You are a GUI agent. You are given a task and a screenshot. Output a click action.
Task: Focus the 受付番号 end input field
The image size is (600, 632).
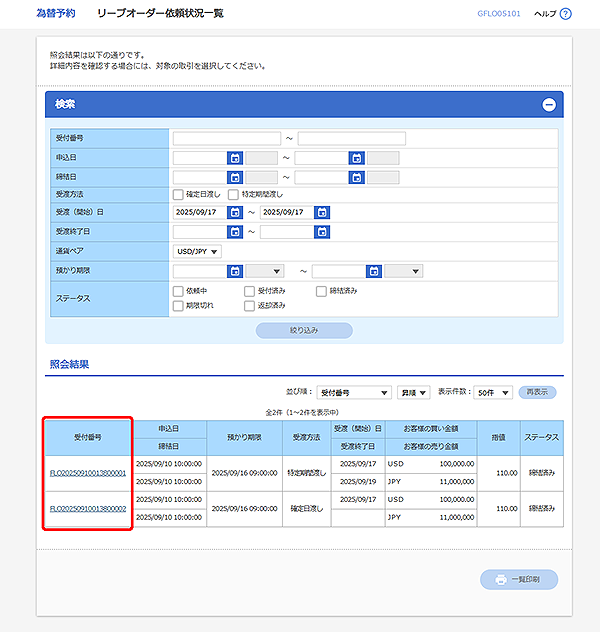352,139
